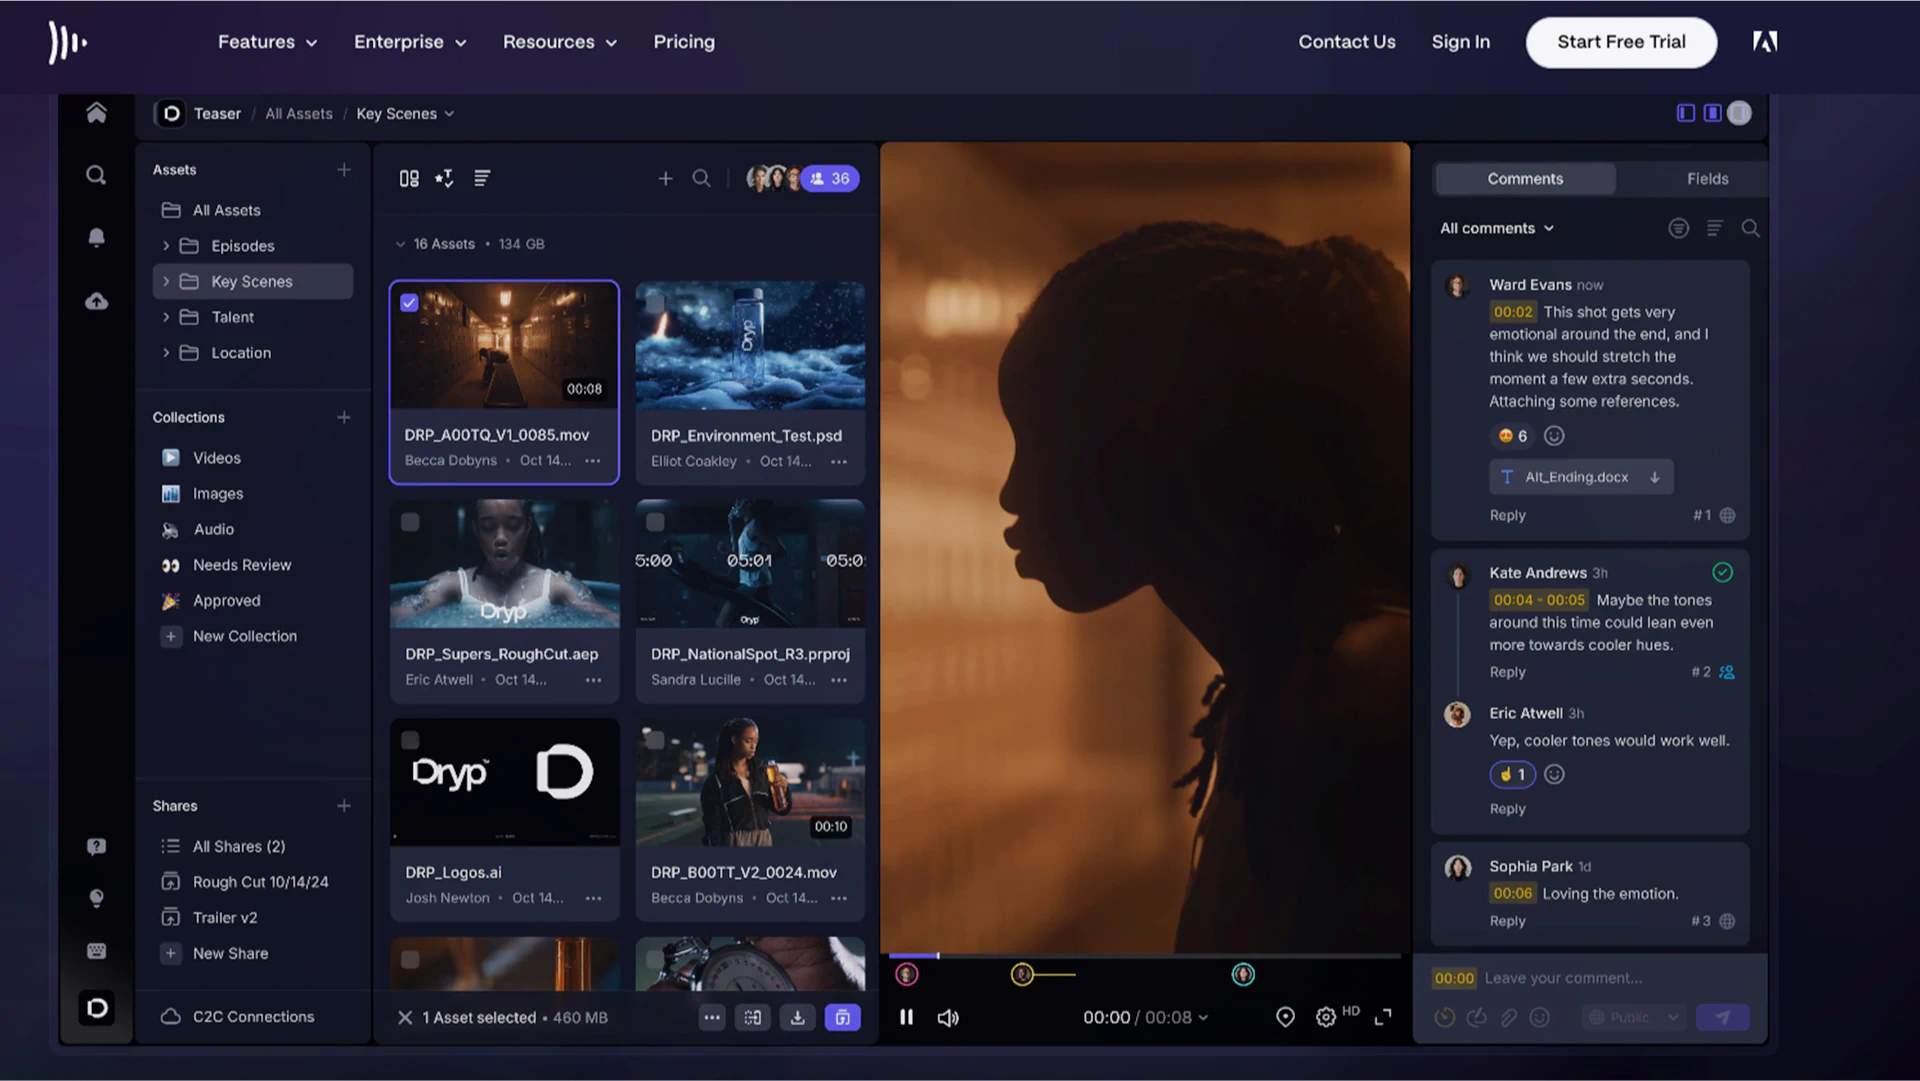Jump to the yellow range comment marker
Viewport: 1920px width, 1081px height.
tap(1022, 974)
